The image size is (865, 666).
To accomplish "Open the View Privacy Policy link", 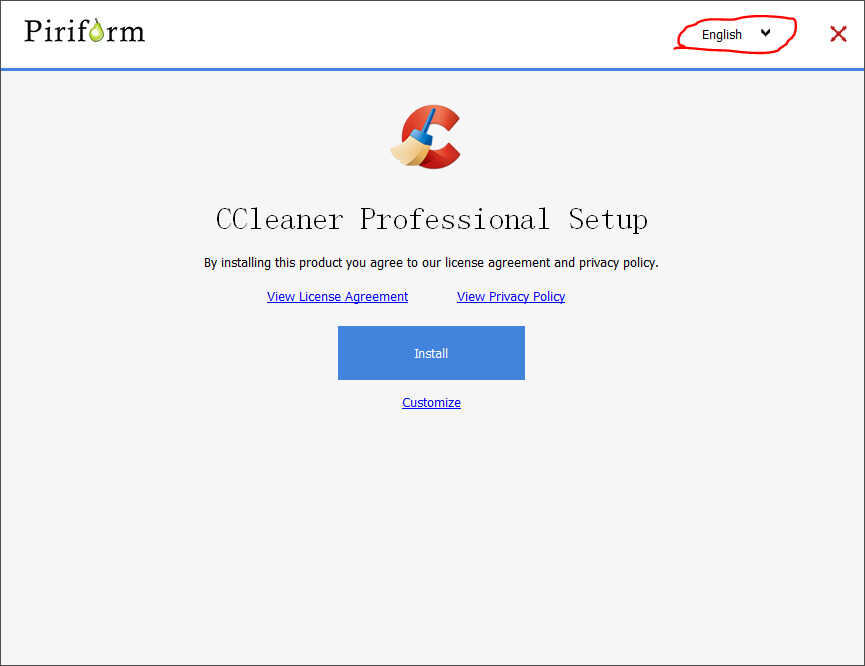I will pos(511,297).
